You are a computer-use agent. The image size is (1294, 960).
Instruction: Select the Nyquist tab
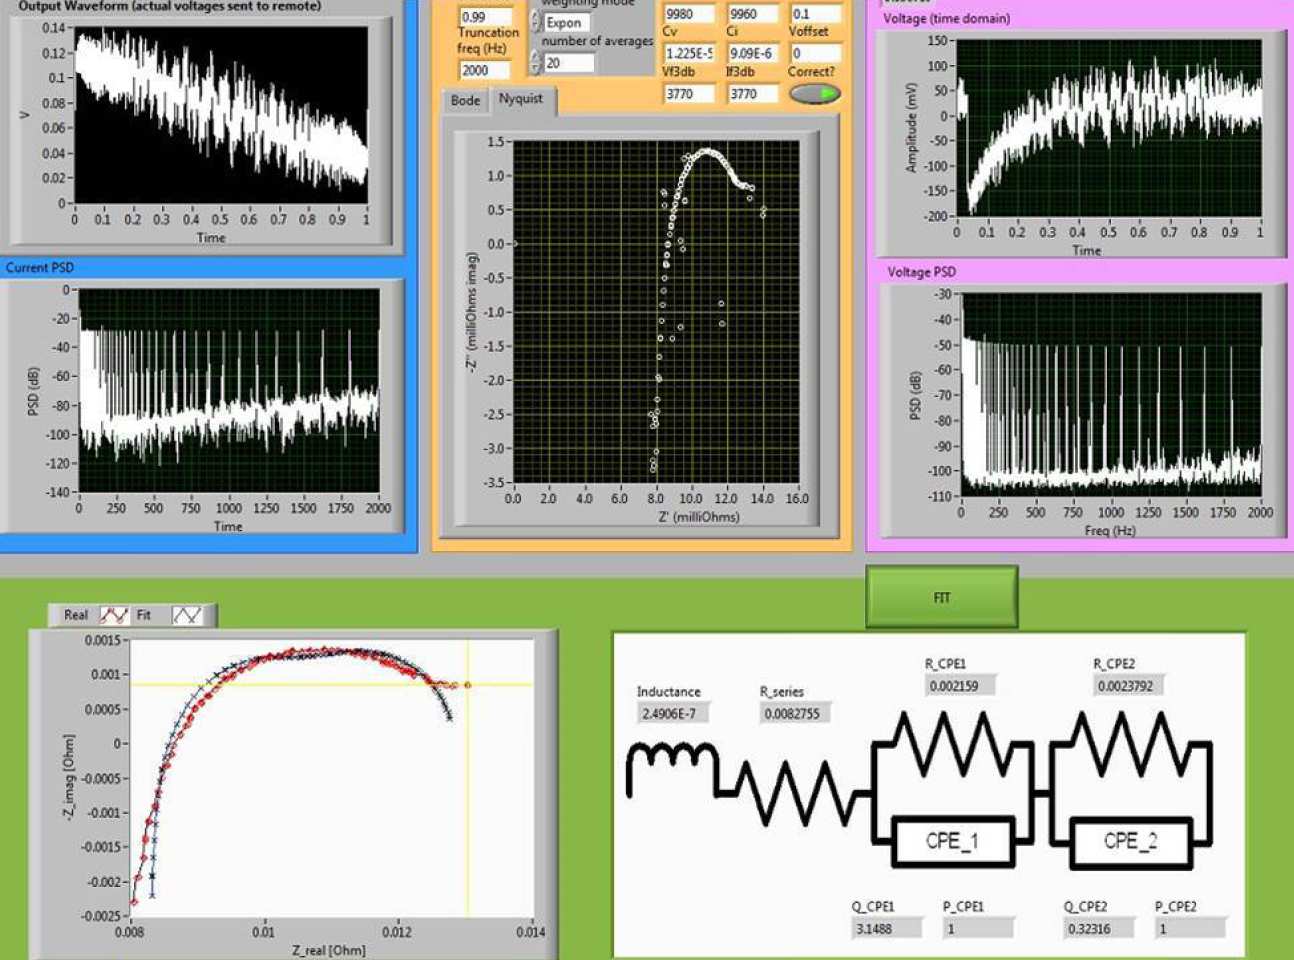521,99
